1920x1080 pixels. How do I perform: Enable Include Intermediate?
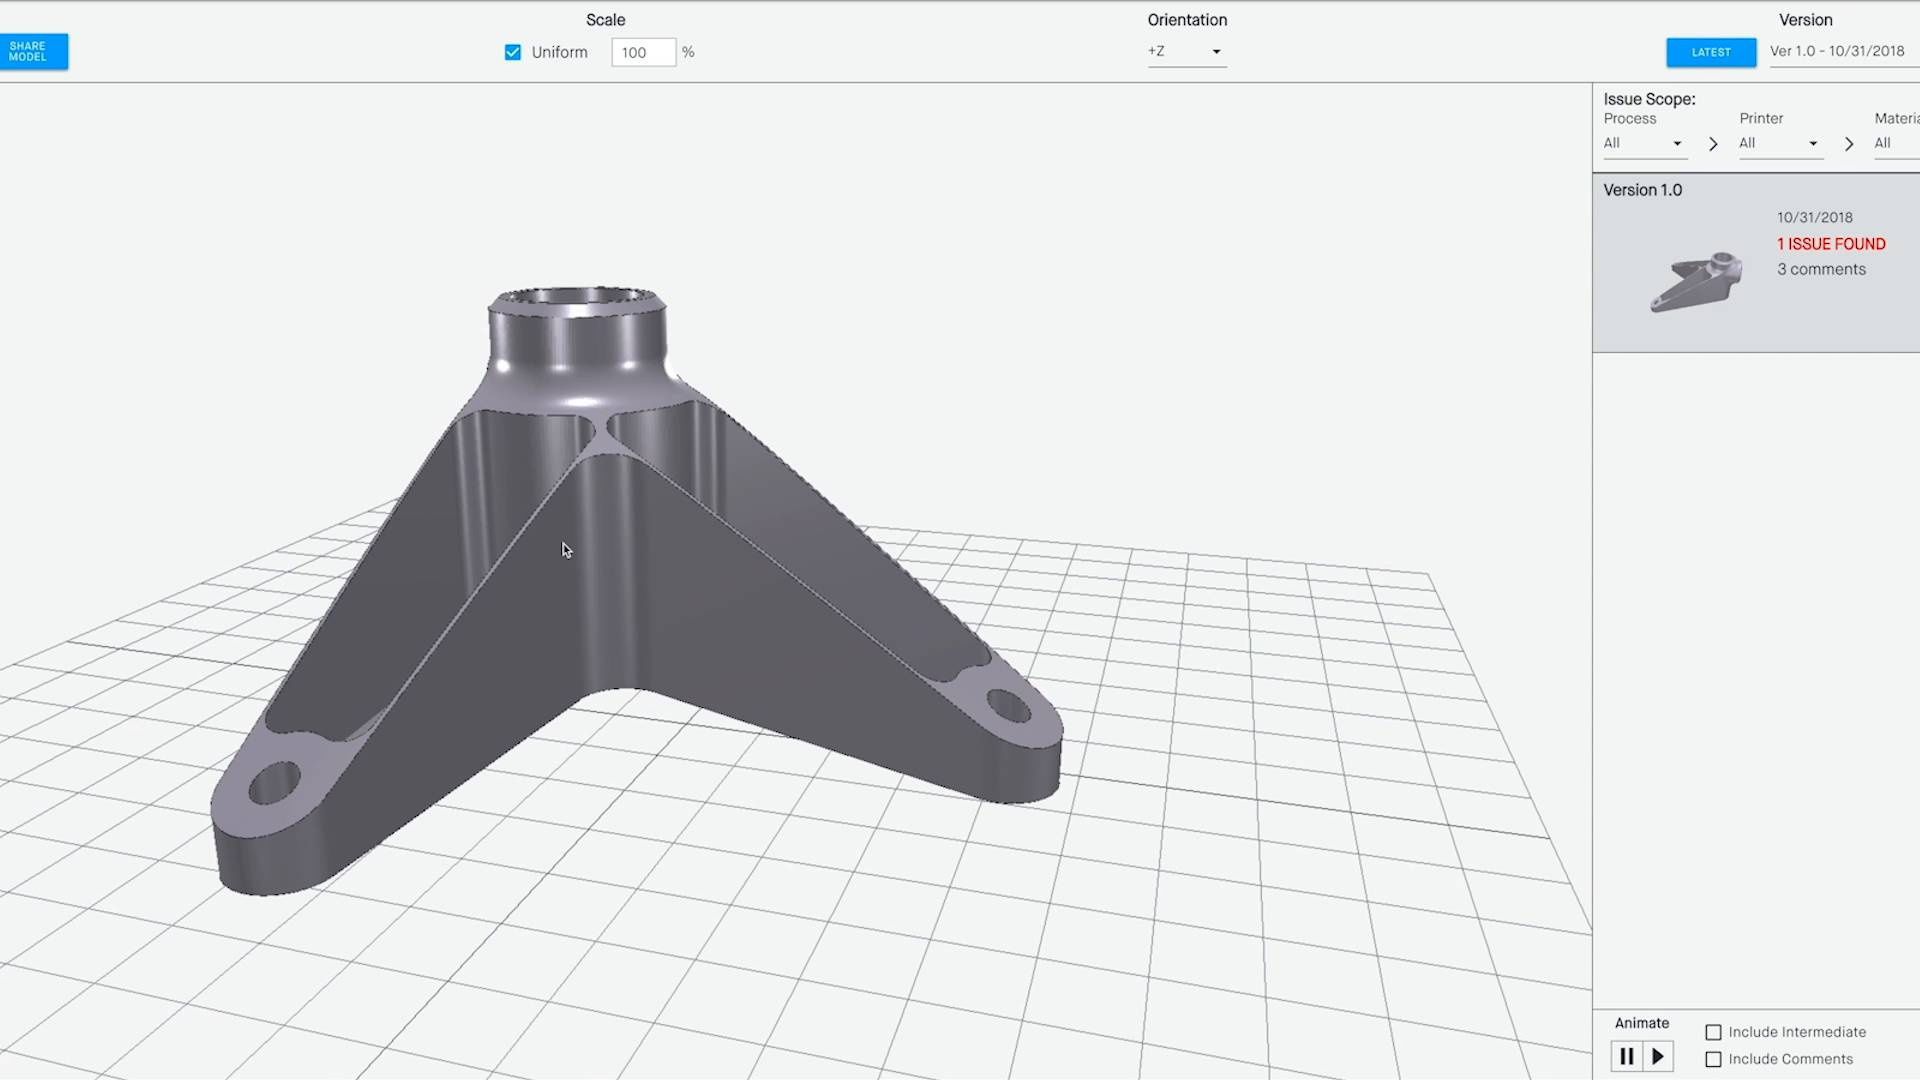pos(1715,1032)
